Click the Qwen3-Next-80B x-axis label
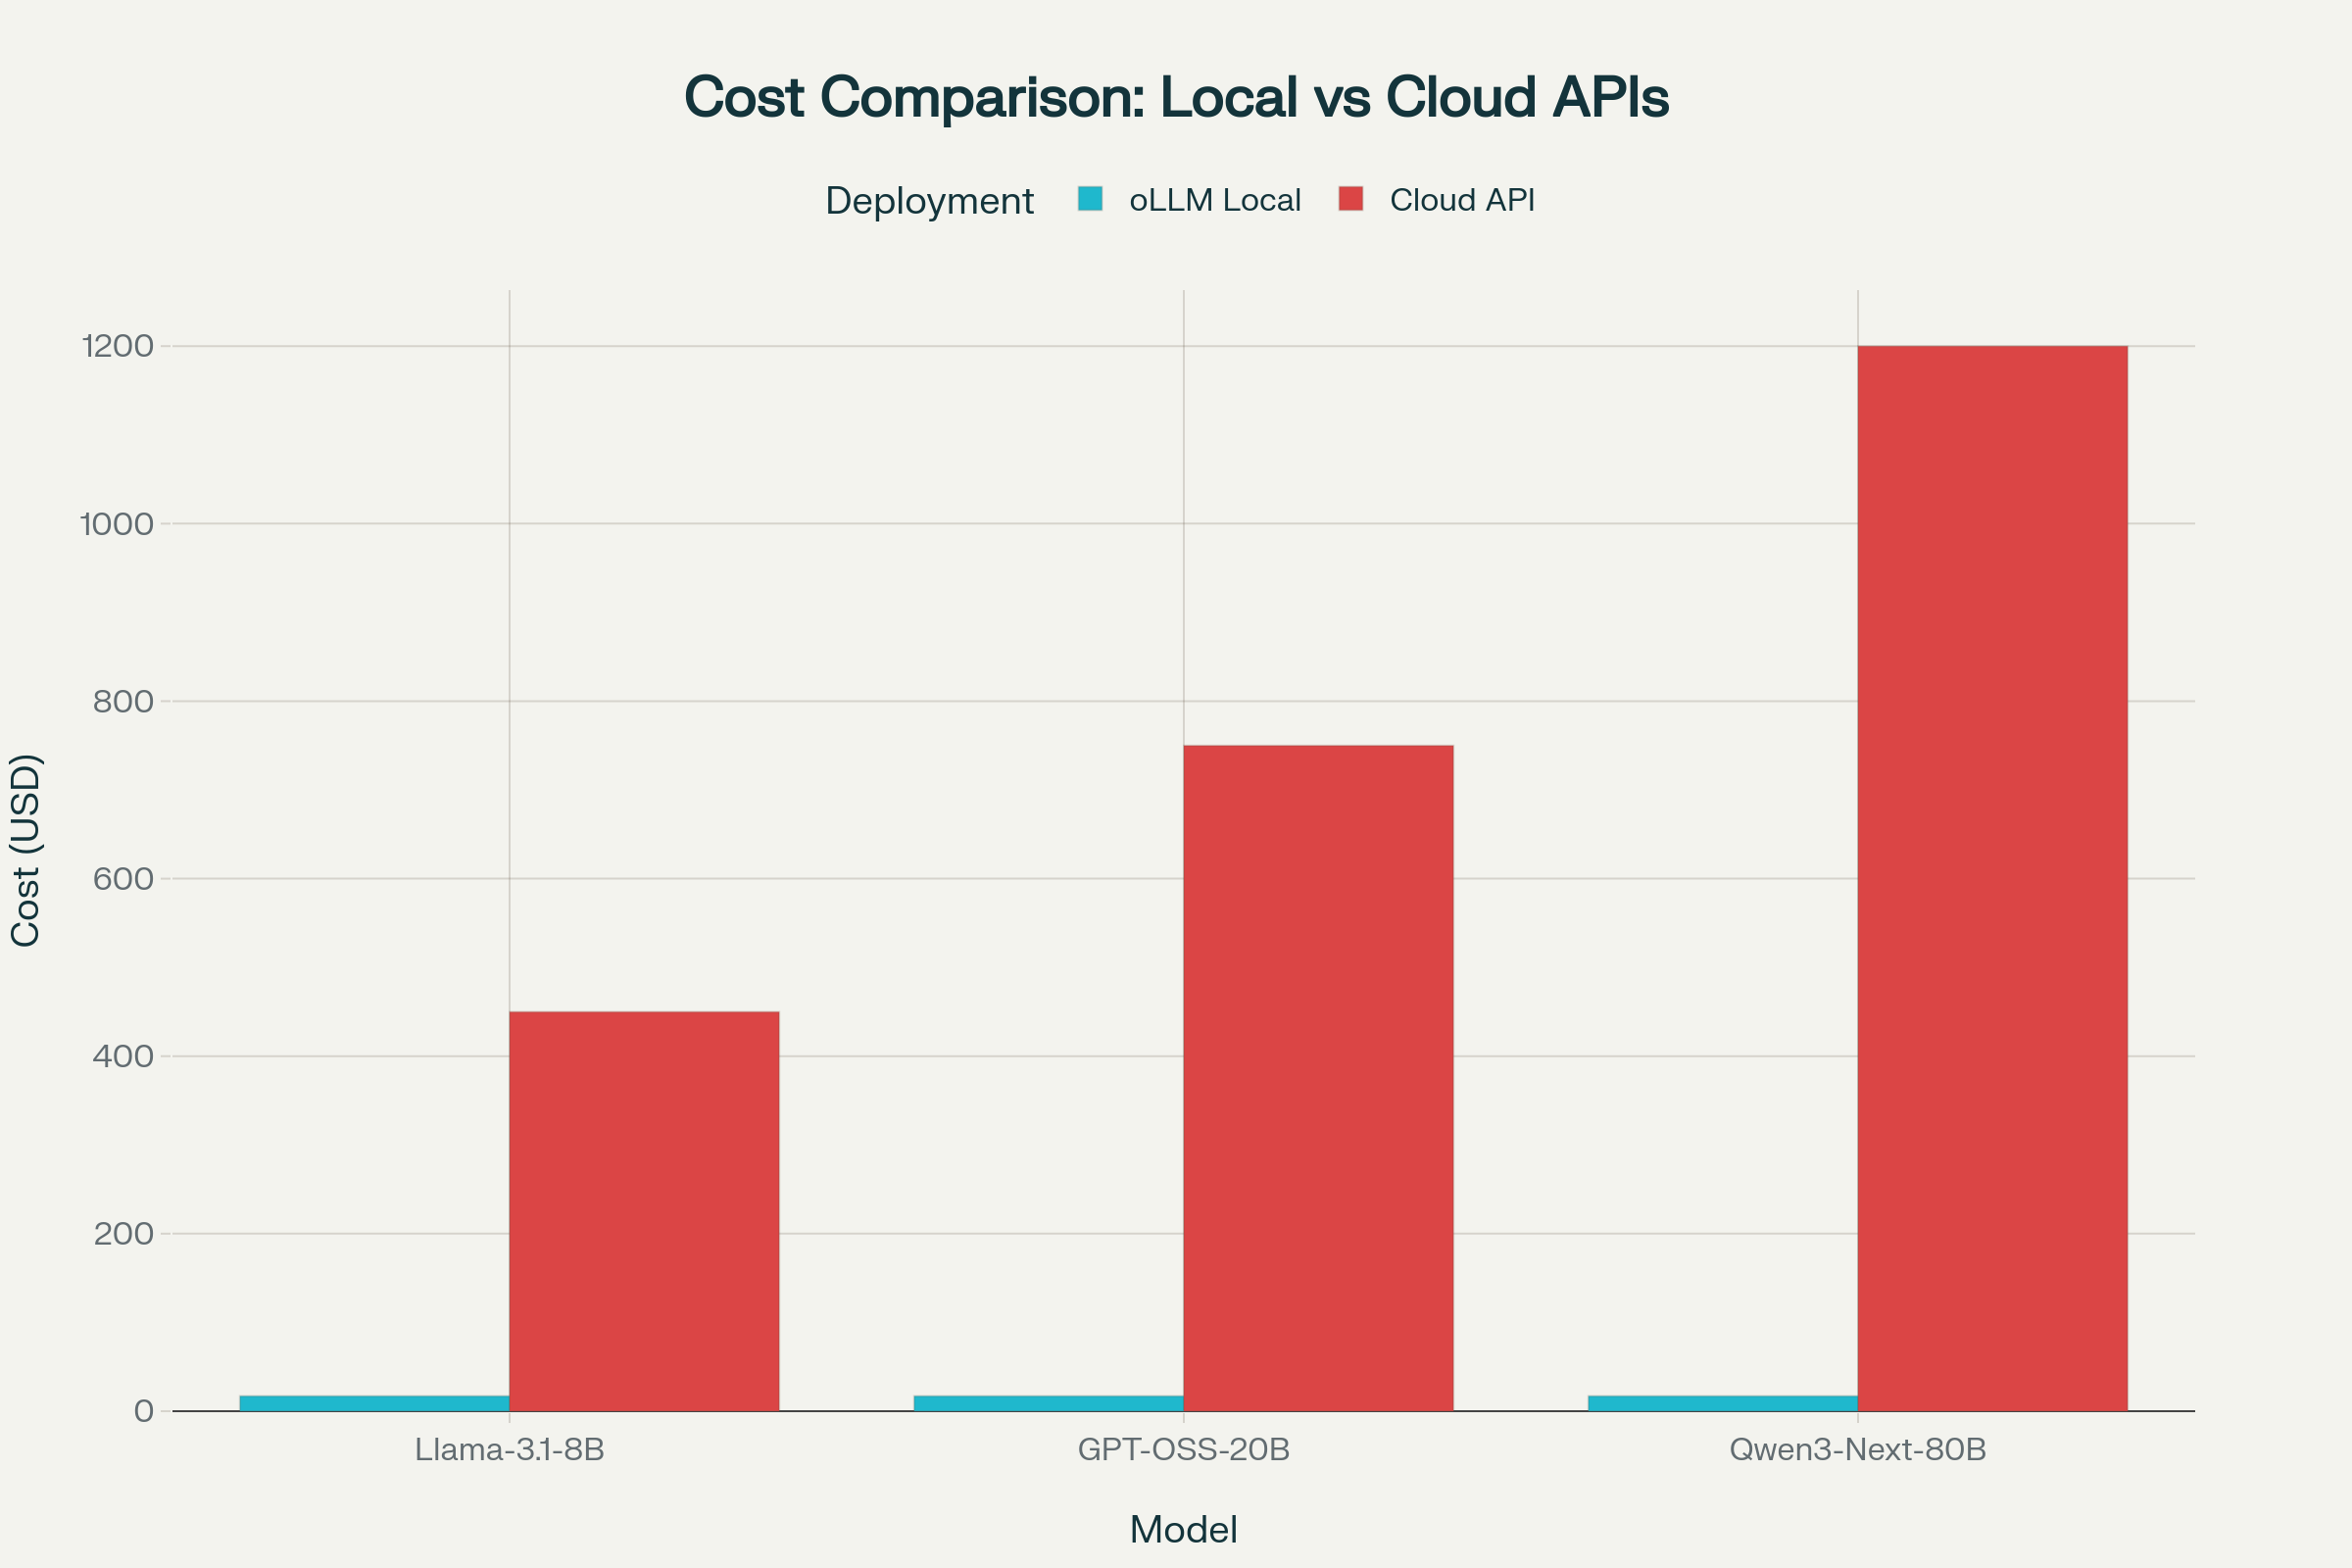The height and width of the screenshot is (1568, 2352). [1857, 1449]
